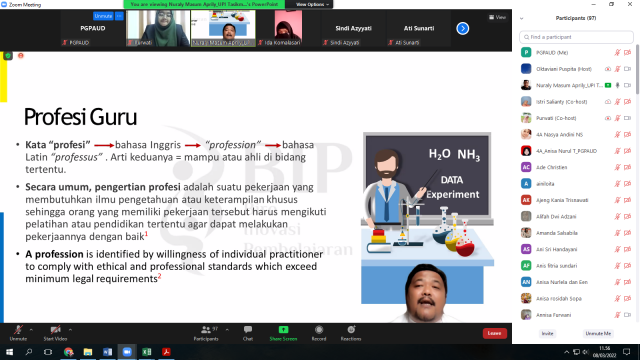Open the Chat window
The image size is (640, 360).
248,333
